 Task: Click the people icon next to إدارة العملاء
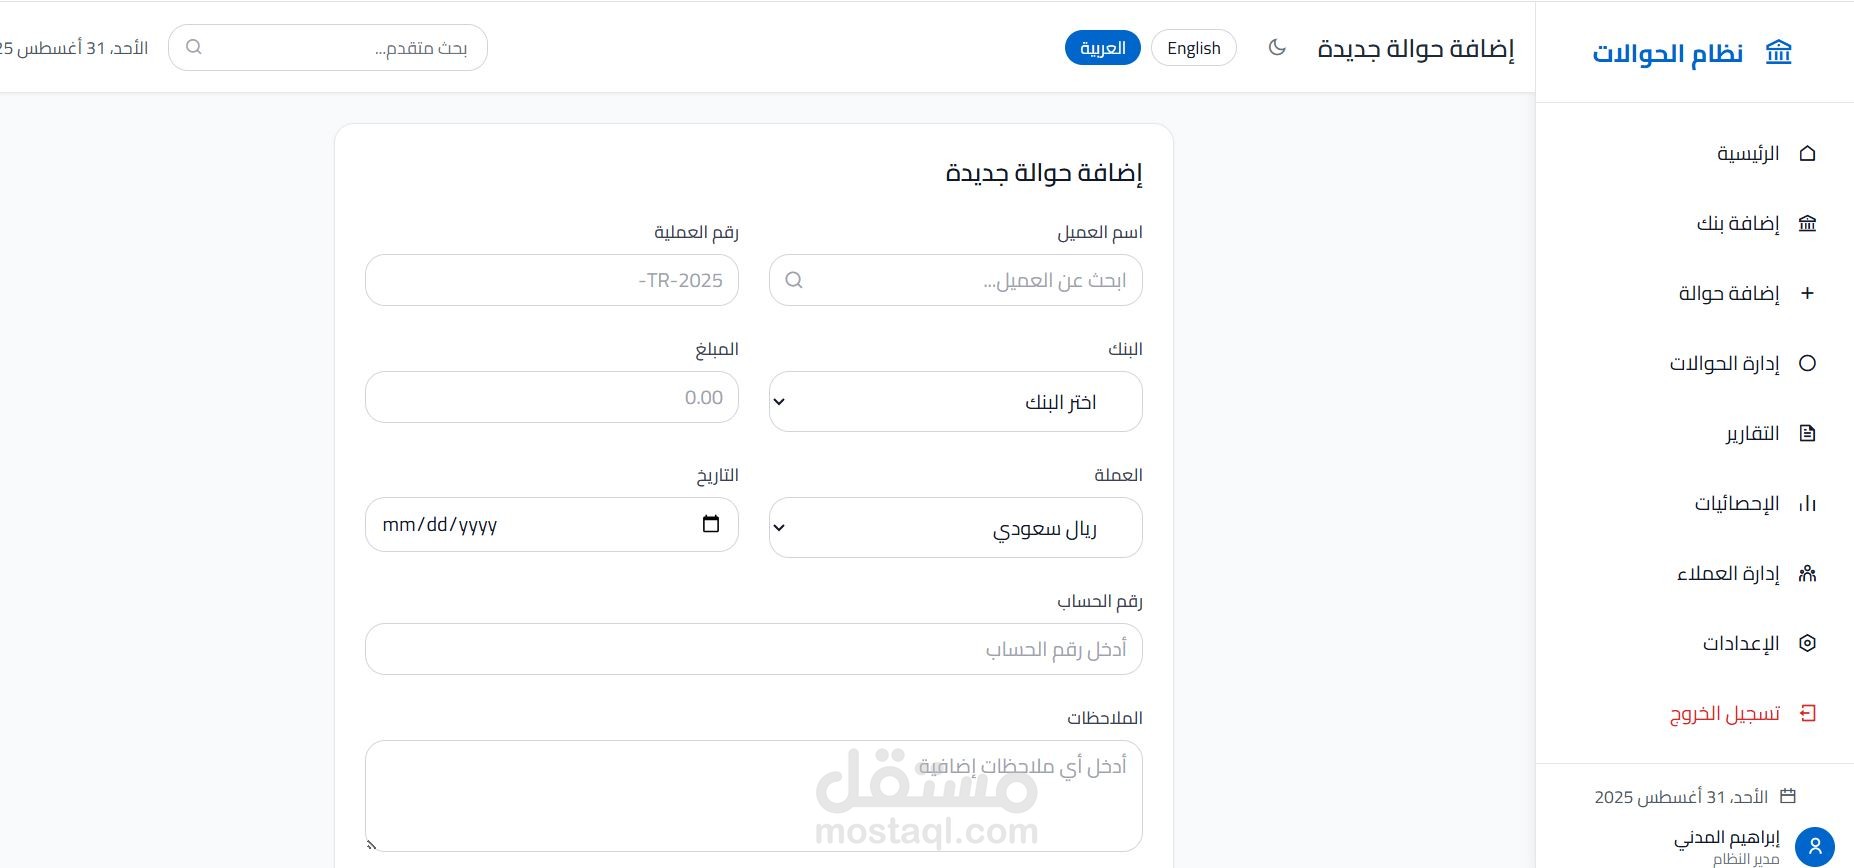click(x=1807, y=573)
